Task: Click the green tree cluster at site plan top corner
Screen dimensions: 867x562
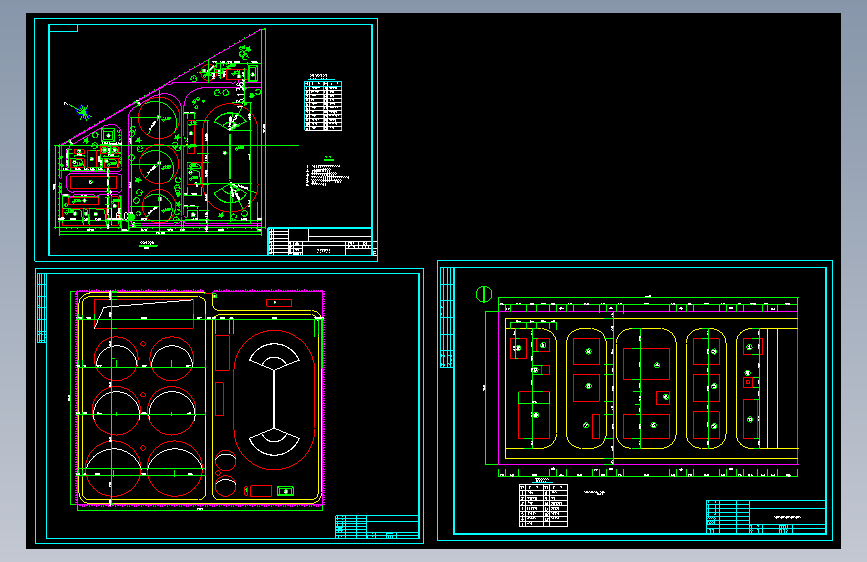Action: pyautogui.click(x=244, y=52)
